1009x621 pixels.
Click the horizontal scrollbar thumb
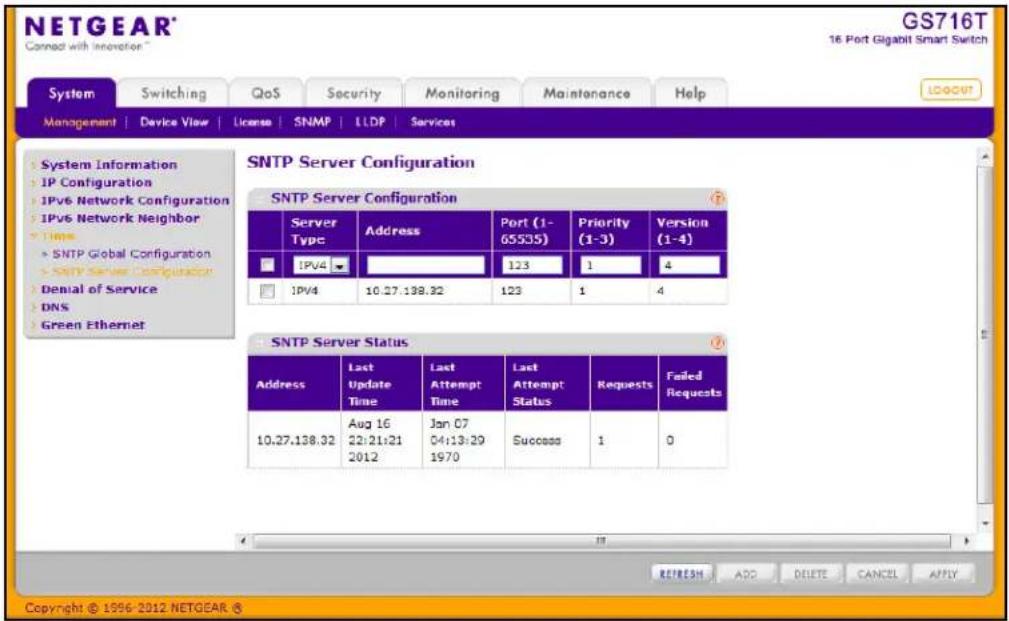601,541
